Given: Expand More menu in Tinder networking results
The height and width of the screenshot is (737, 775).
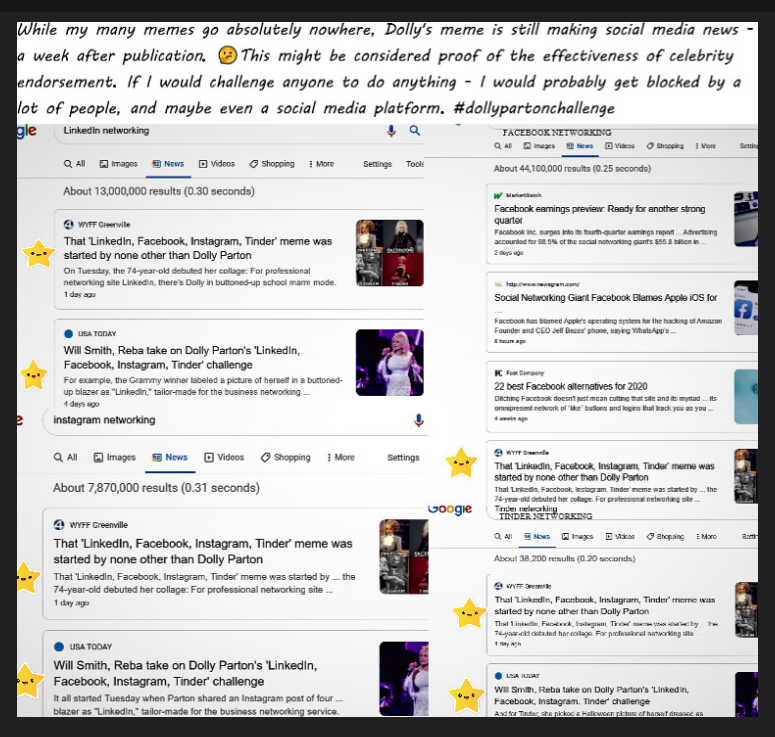Looking at the screenshot, I should point(706,536).
